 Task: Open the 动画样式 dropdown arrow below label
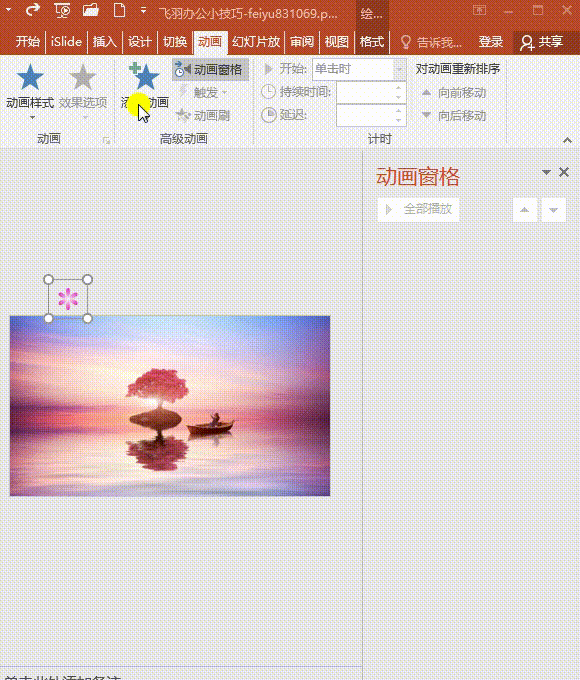click(33, 118)
